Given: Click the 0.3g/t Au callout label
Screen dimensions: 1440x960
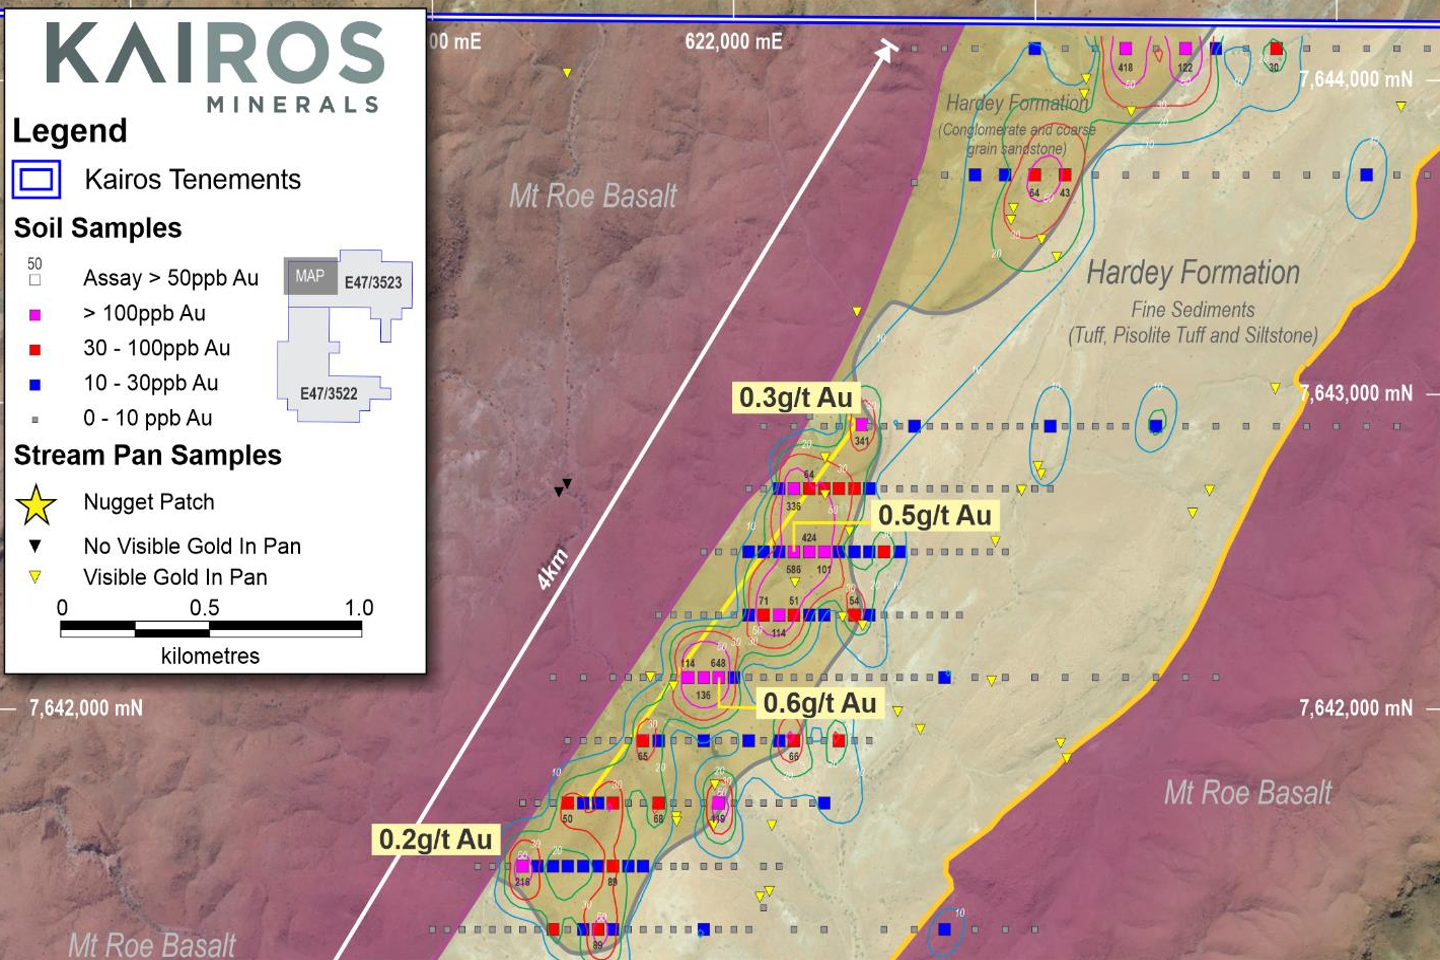Looking at the screenshot, I should tap(795, 398).
